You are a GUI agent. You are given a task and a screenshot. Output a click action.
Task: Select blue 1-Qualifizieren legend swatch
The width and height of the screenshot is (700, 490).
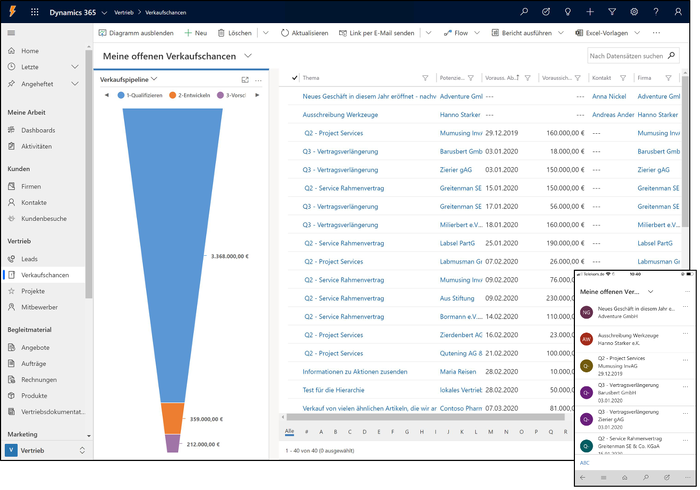click(x=121, y=95)
